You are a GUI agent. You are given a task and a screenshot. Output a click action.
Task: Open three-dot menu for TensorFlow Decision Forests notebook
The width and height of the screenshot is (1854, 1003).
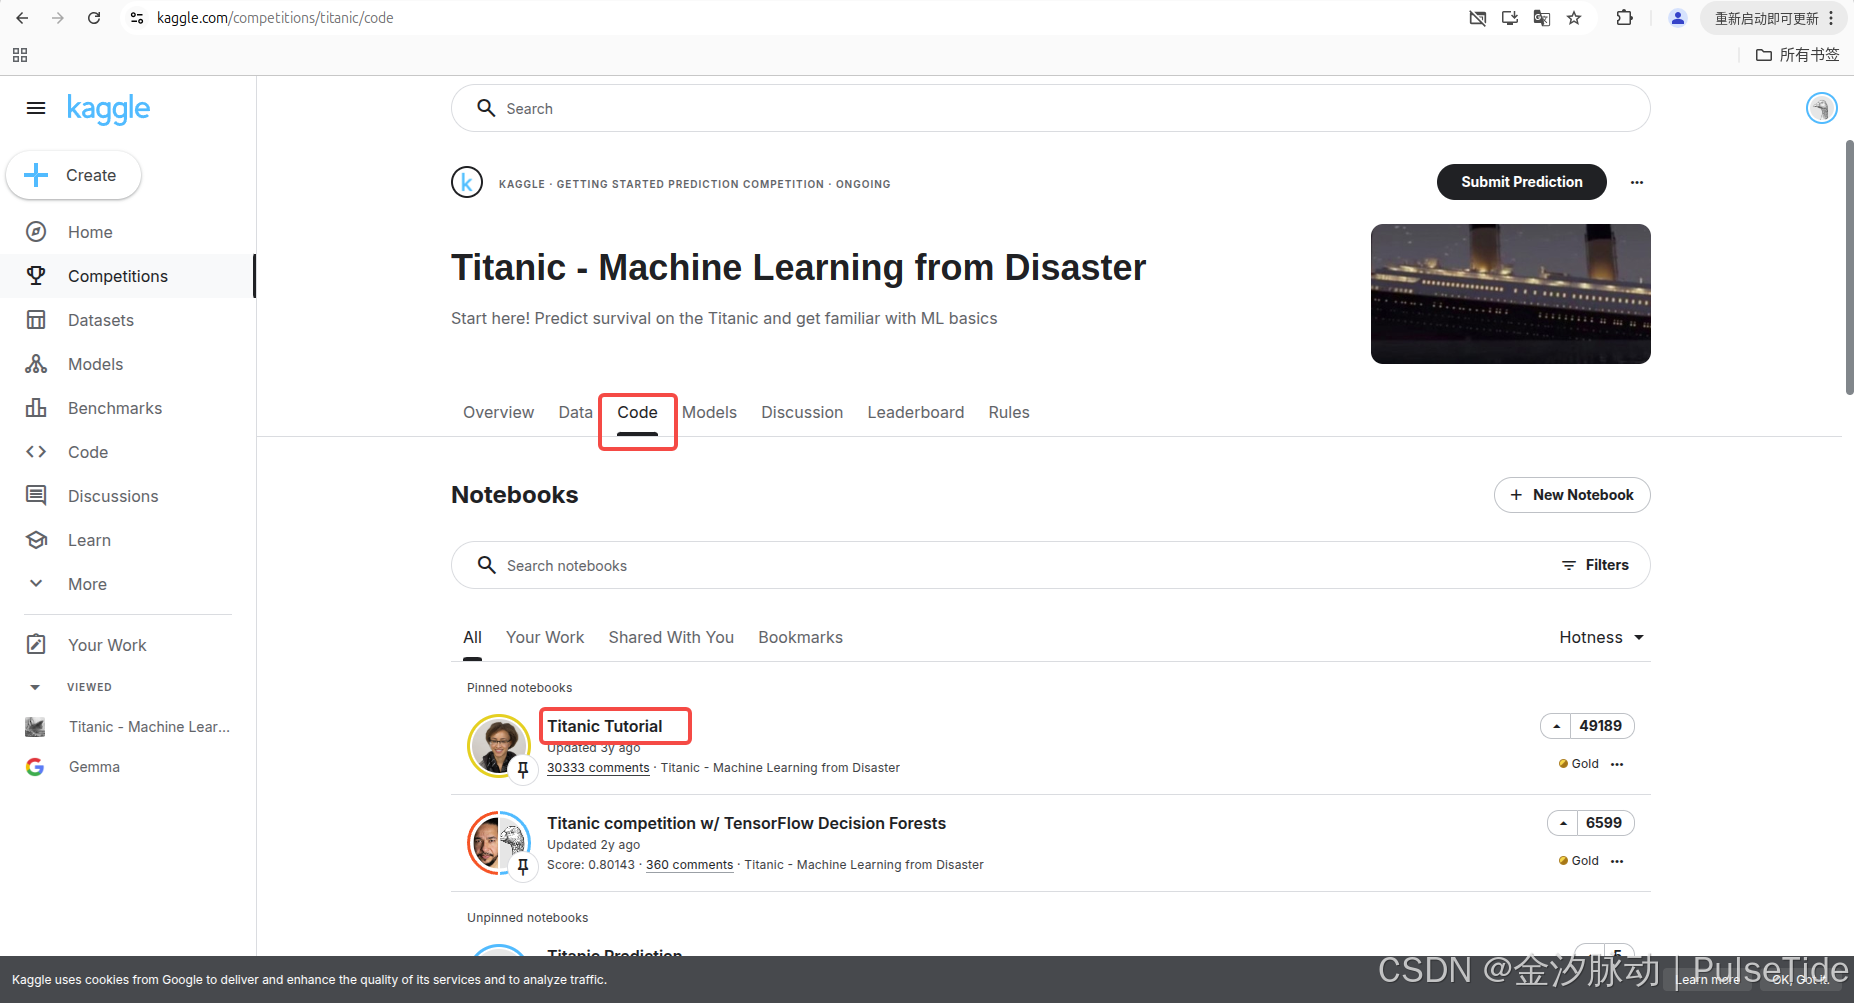coord(1617,861)
